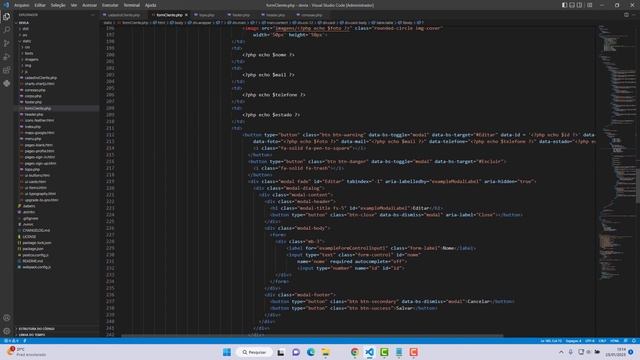Expand the js folder
Screen dimensions: 640x360
(25, 71)
